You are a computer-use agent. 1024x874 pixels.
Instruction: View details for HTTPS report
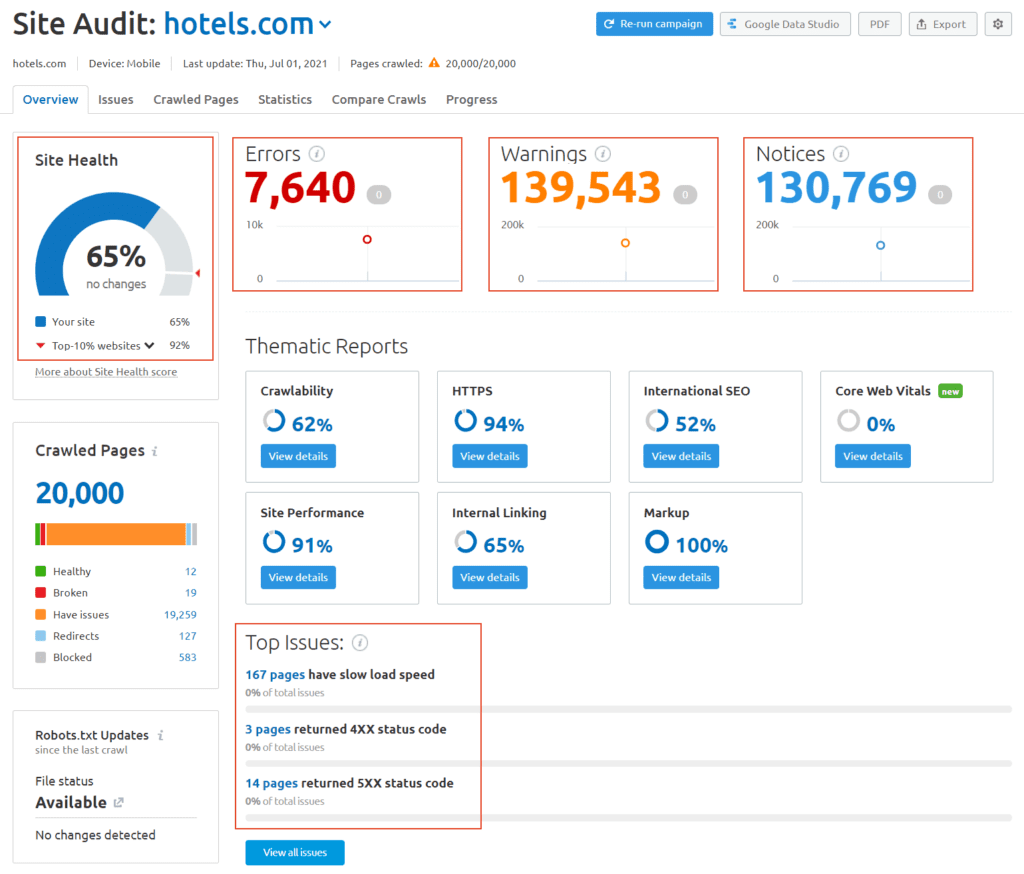pyautogui.click(x=490, y=456)
